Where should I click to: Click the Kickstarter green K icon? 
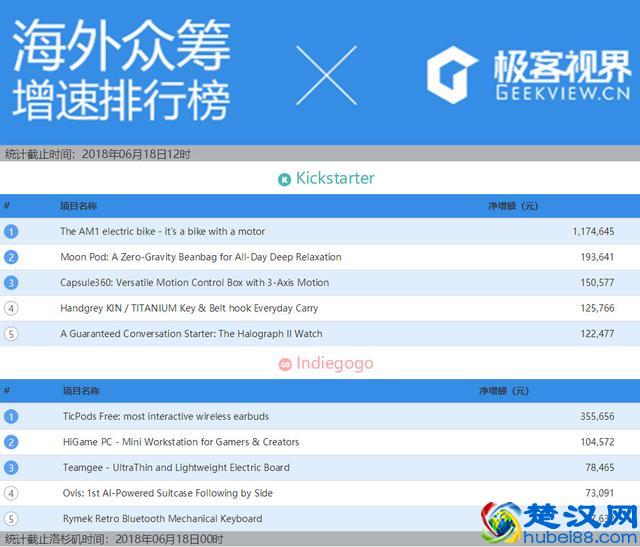(284, 180)
